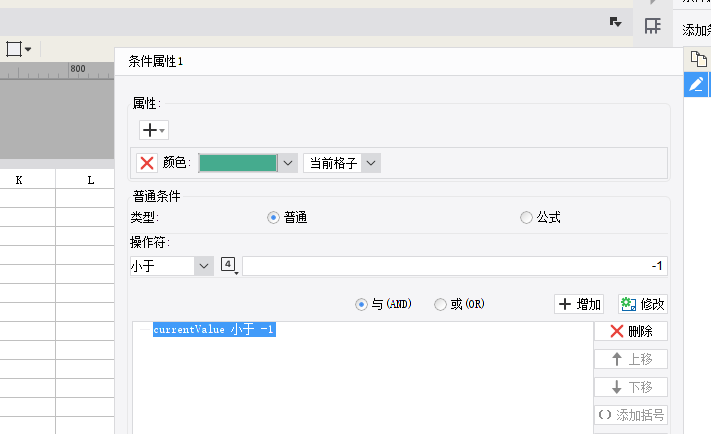Viewport: 711px width, 434px height.
Task: Click the condition value input field
Action: [x=454, y=266]
